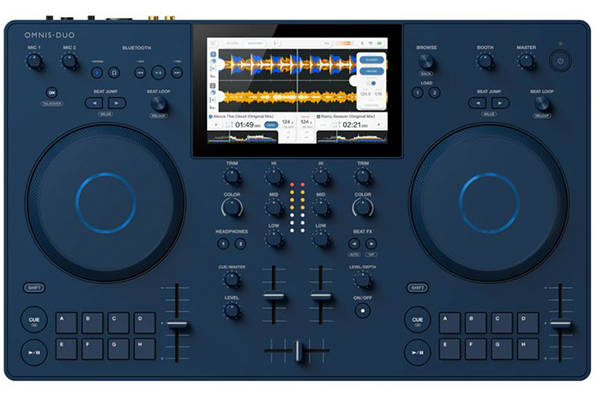Image resolution: width=600 pixels, height=400 pixels.
Task: Click left deck Beat Jump back arrow
Action: pos(94,103)
